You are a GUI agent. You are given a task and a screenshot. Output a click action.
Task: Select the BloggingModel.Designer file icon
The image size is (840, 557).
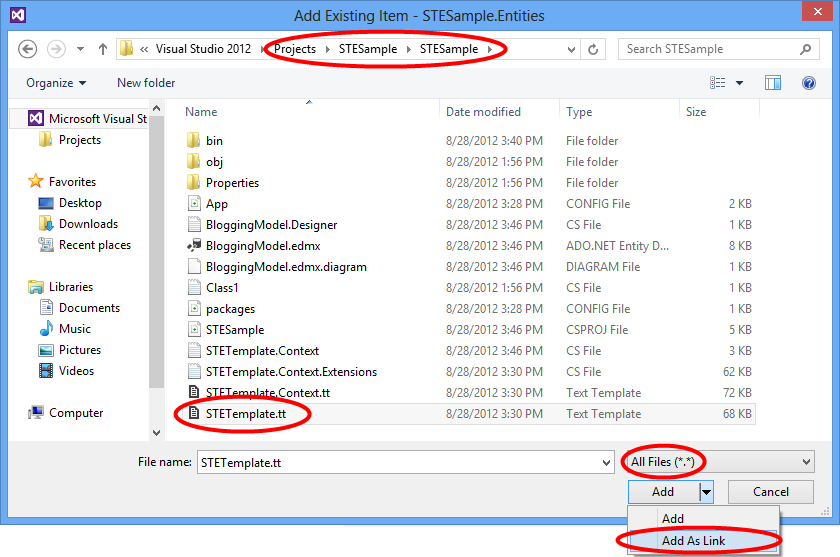pyautogui.click(x=194, y=224)
